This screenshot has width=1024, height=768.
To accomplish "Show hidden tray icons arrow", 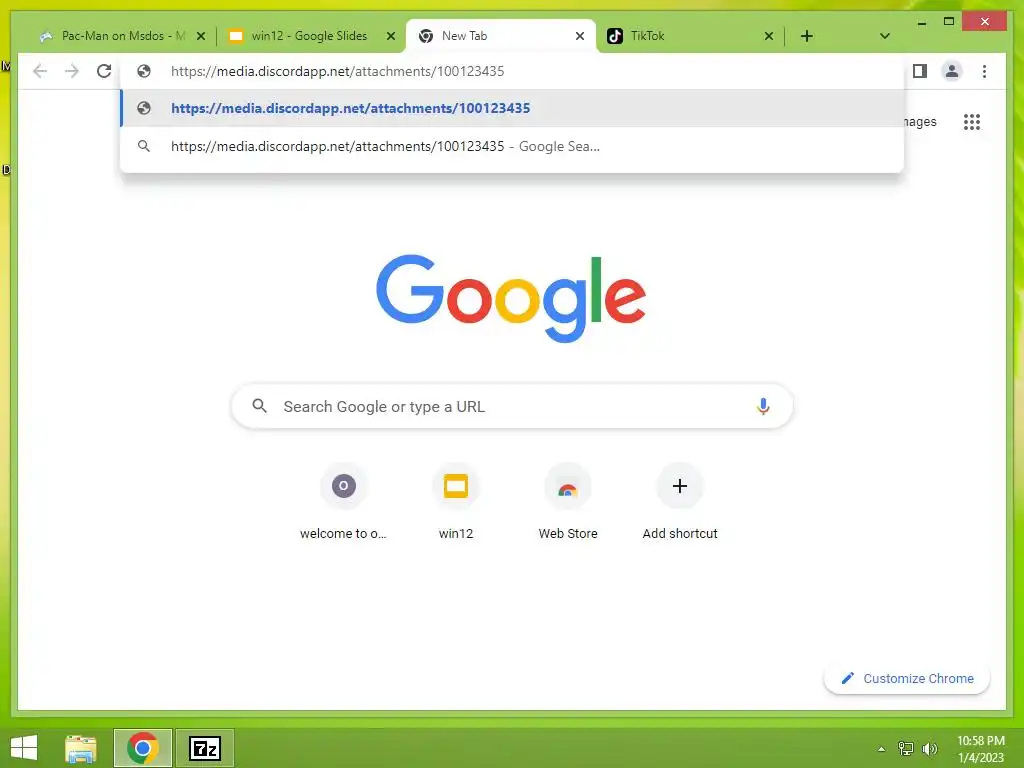I will click(x=882, y=749).
